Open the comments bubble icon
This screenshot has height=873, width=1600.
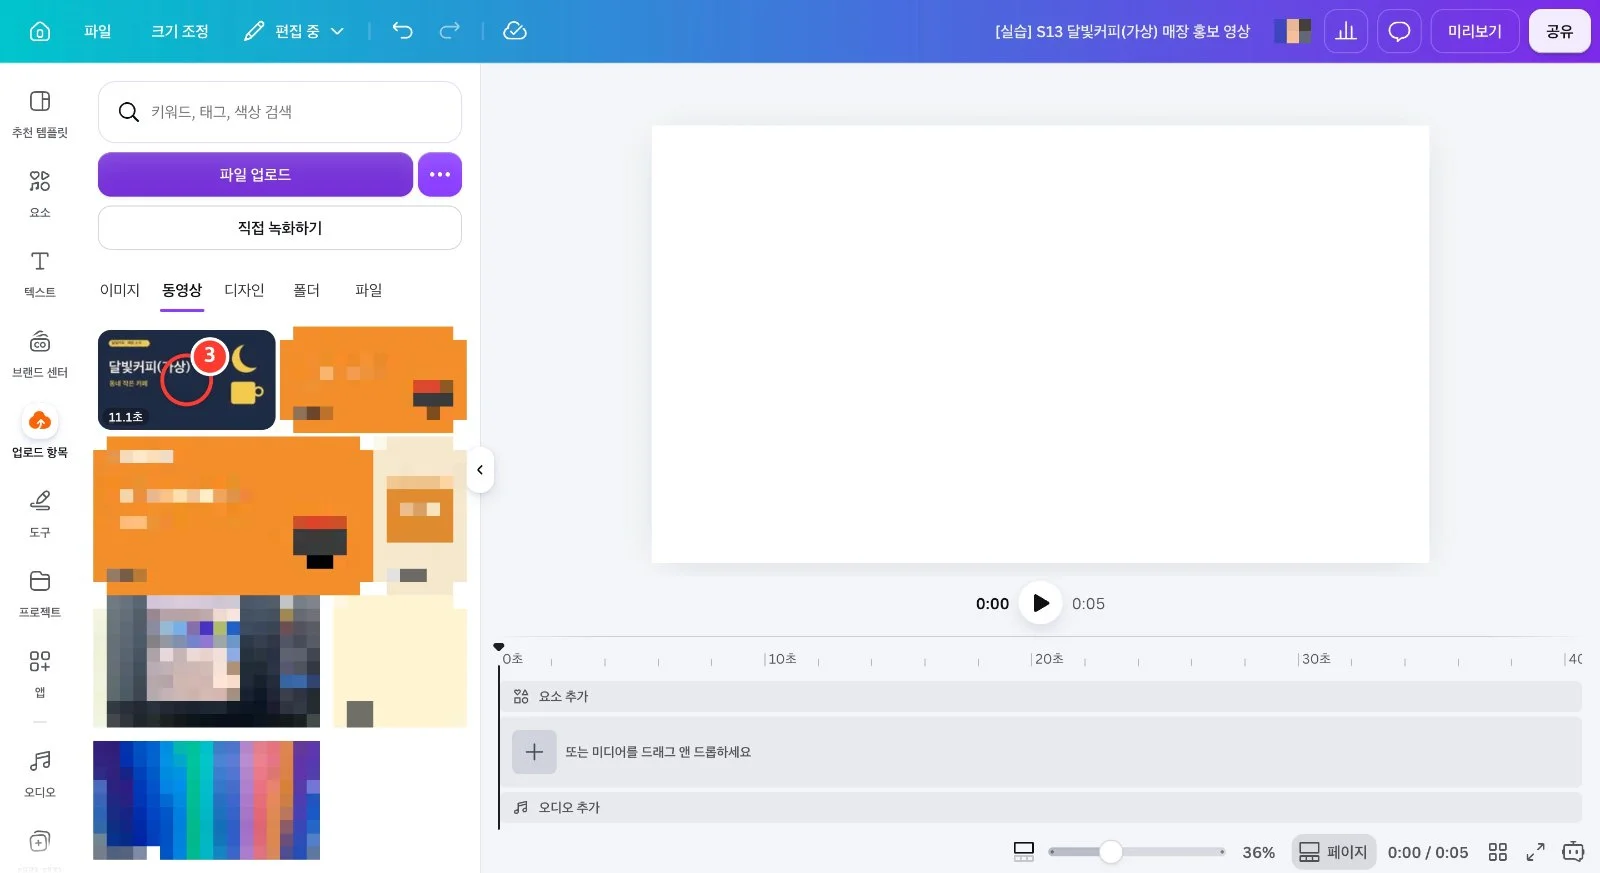(1399, 31)
